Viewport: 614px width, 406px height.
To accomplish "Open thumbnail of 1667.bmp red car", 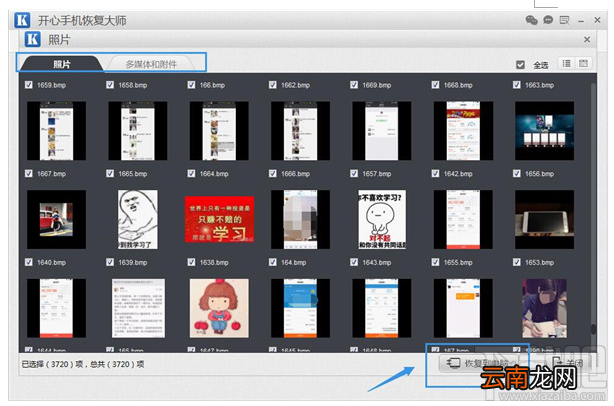I will click(56, 220).
